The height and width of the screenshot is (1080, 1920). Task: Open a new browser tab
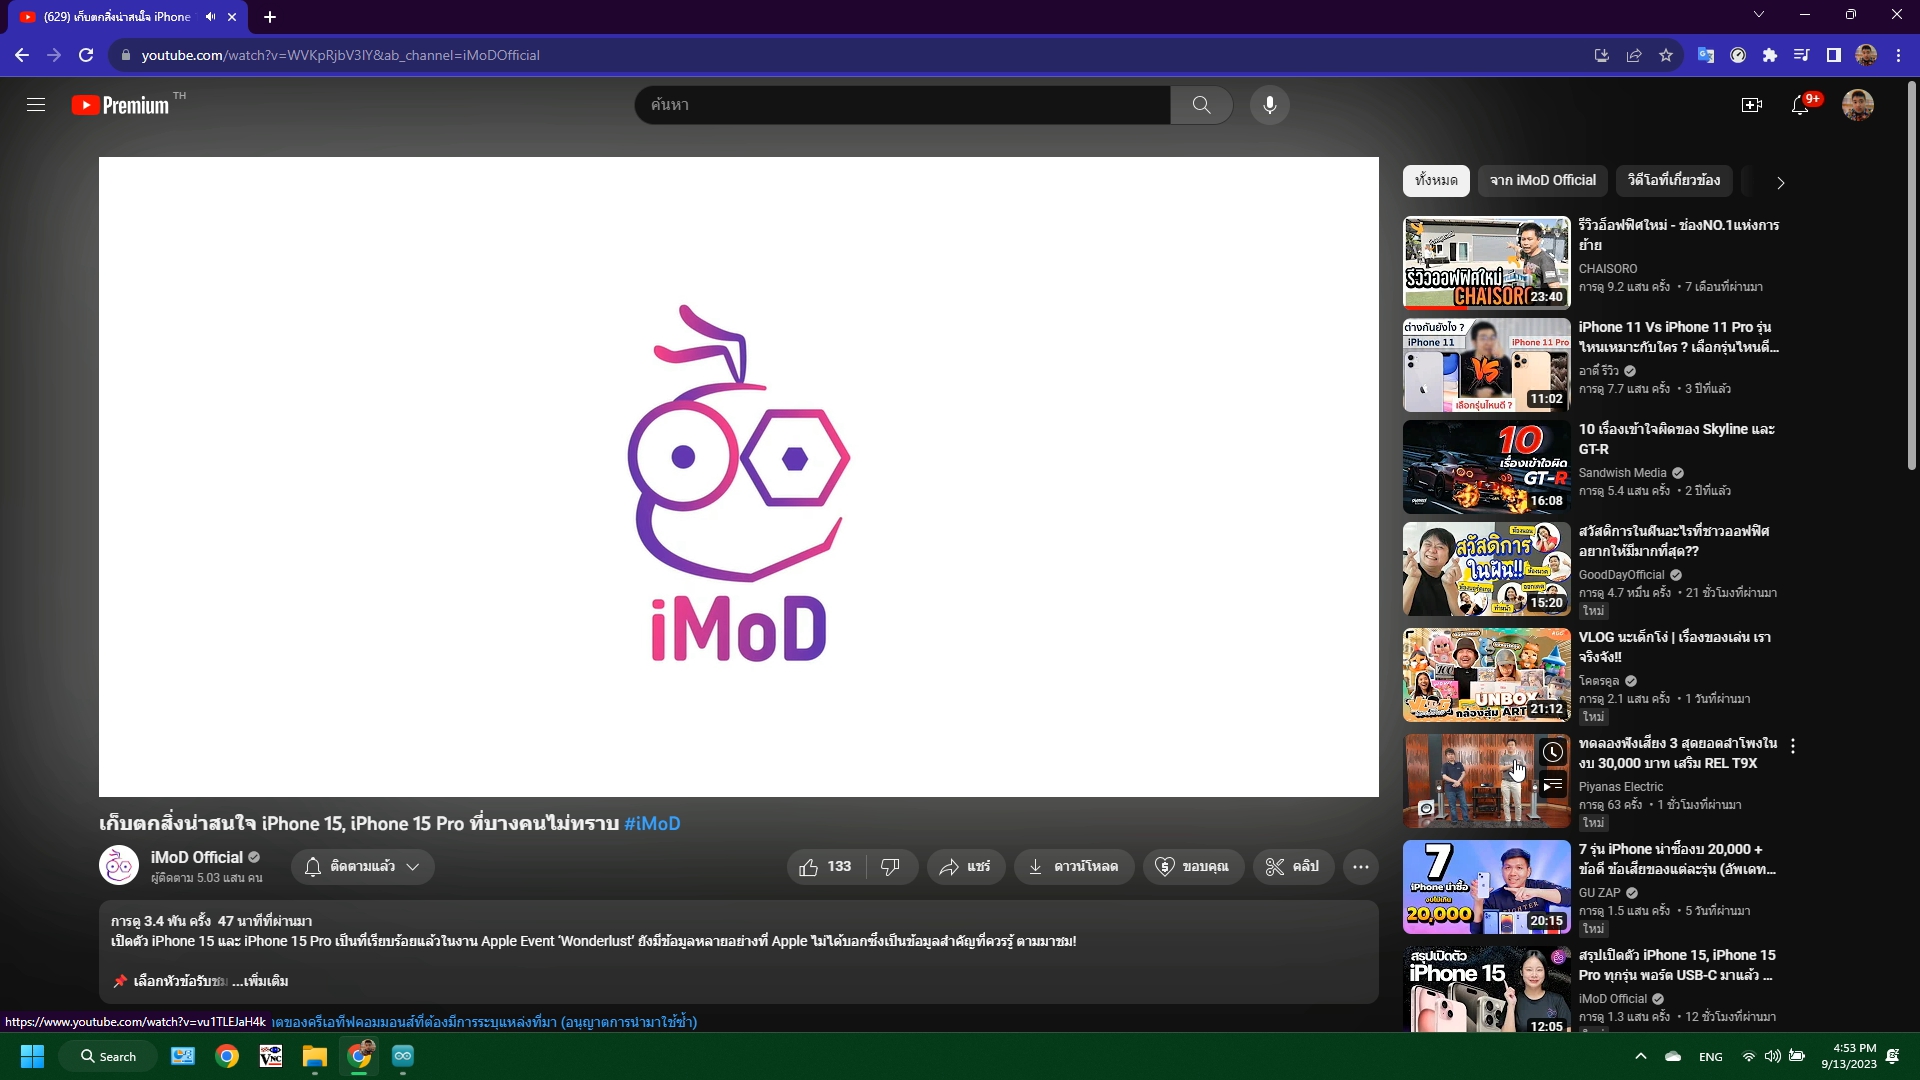click(270, 17)
